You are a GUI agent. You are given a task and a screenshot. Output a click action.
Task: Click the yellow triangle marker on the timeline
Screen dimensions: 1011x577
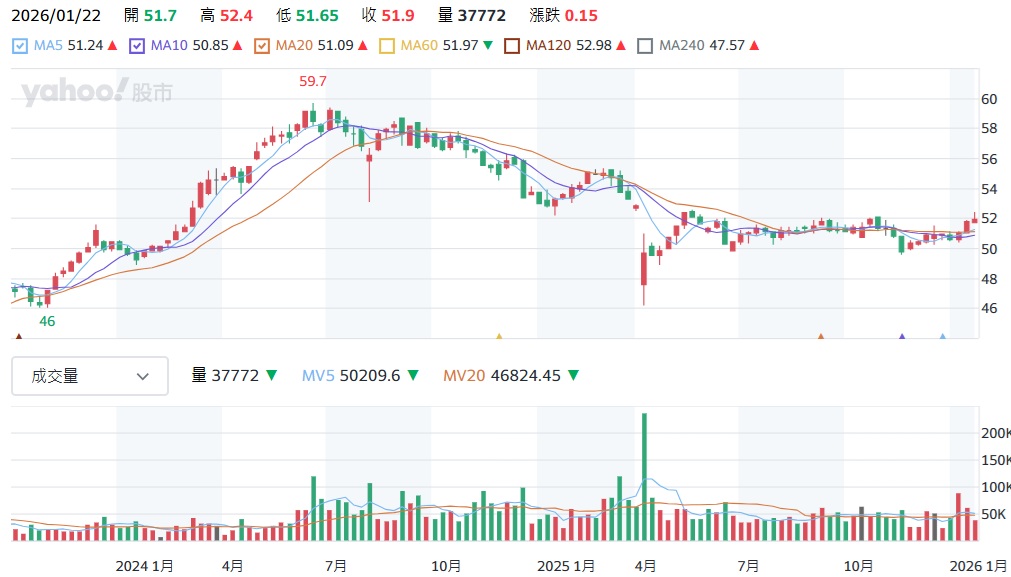click(499, 337)
